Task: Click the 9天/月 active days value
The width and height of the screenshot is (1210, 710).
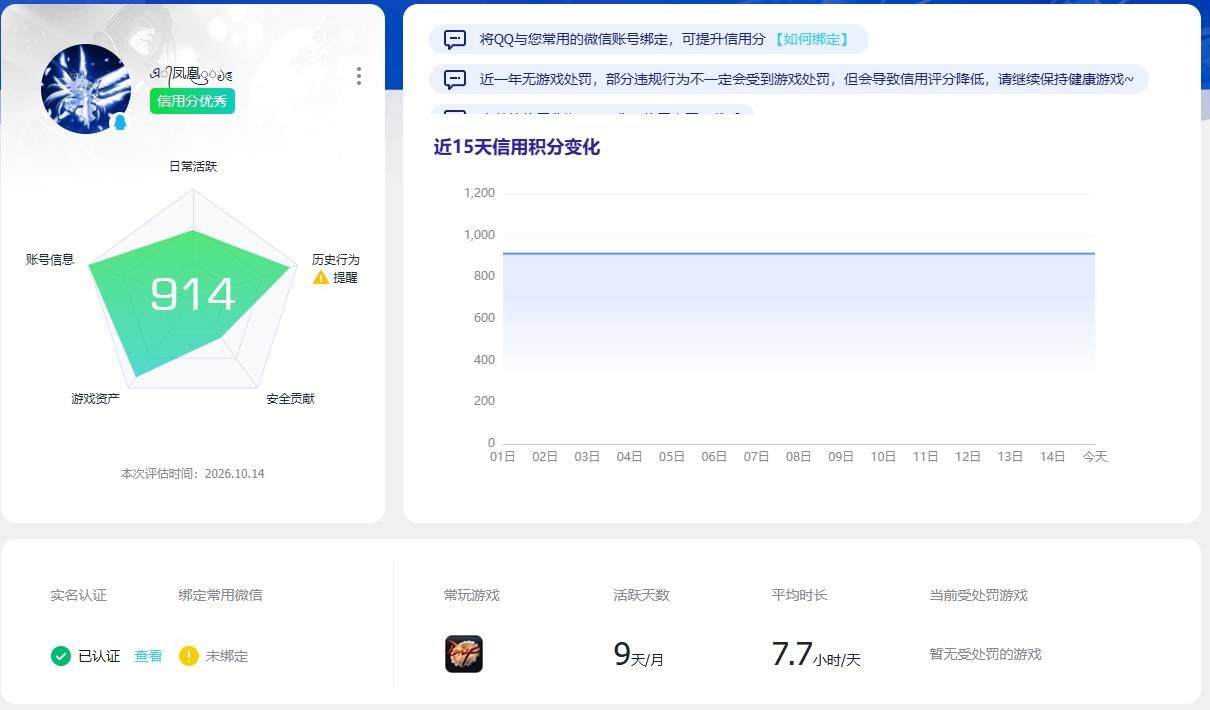Action: [x=638, y=655]
